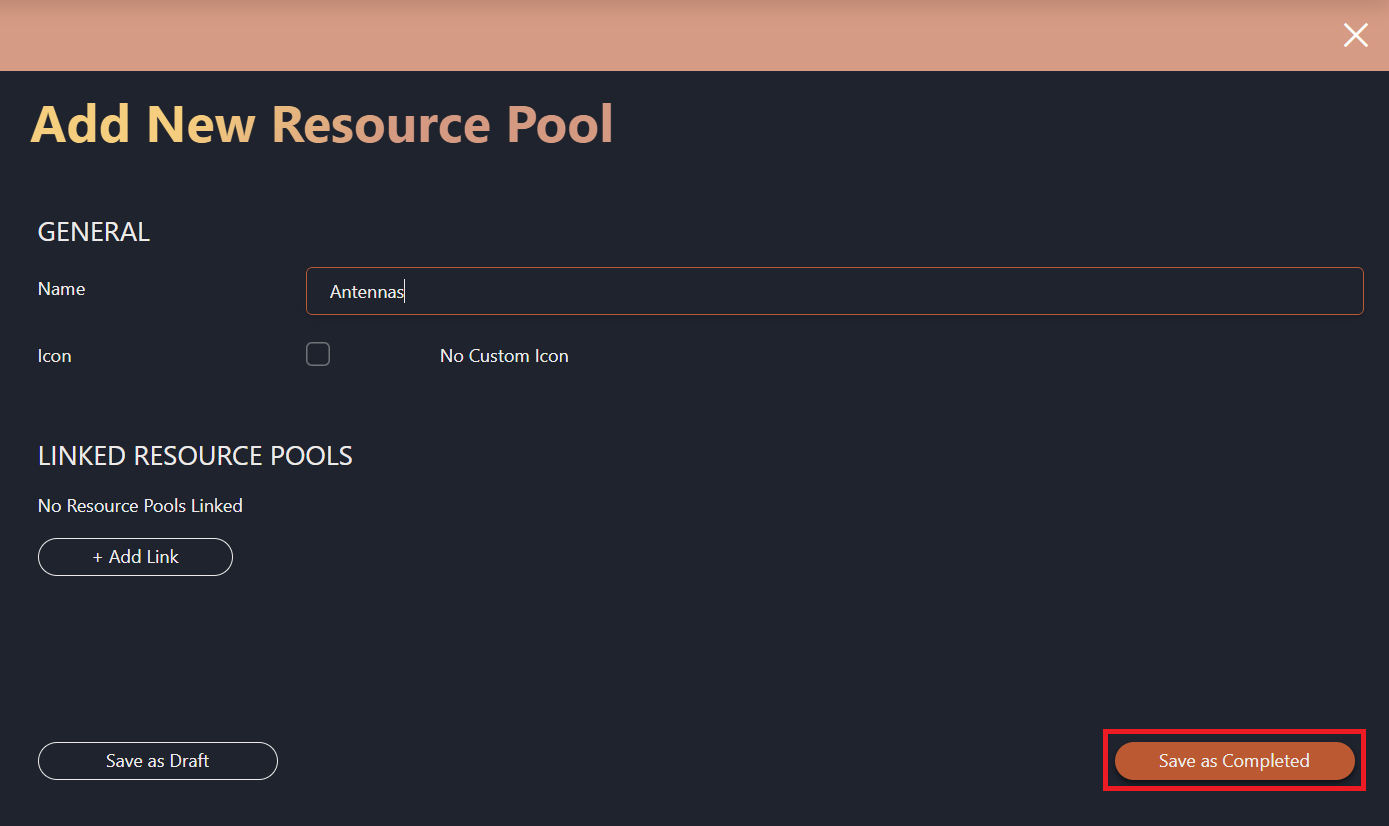Enable the custom Icon checkbox
The height and width of the screenshot is (826, 1389).
318,354
